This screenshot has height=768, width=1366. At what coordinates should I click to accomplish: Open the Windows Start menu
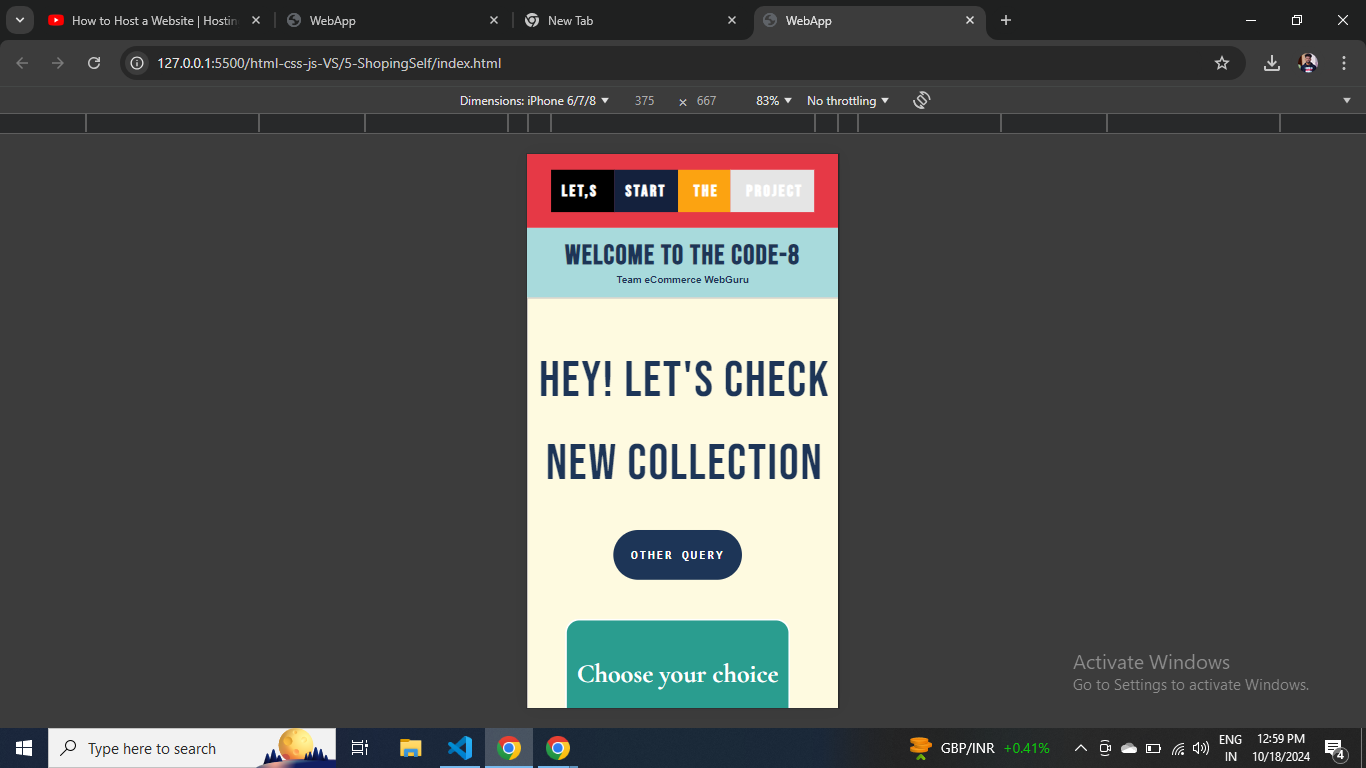pyautogui.click(x=24, y=748)
